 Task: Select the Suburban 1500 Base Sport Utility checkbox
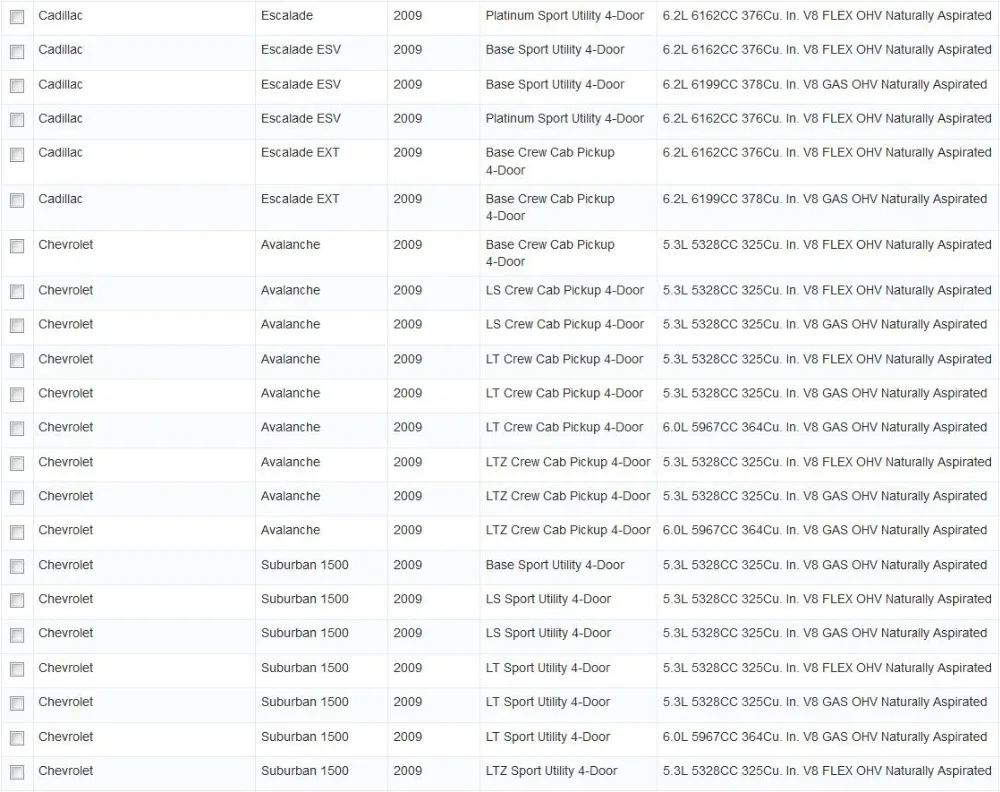click(17, 566)
